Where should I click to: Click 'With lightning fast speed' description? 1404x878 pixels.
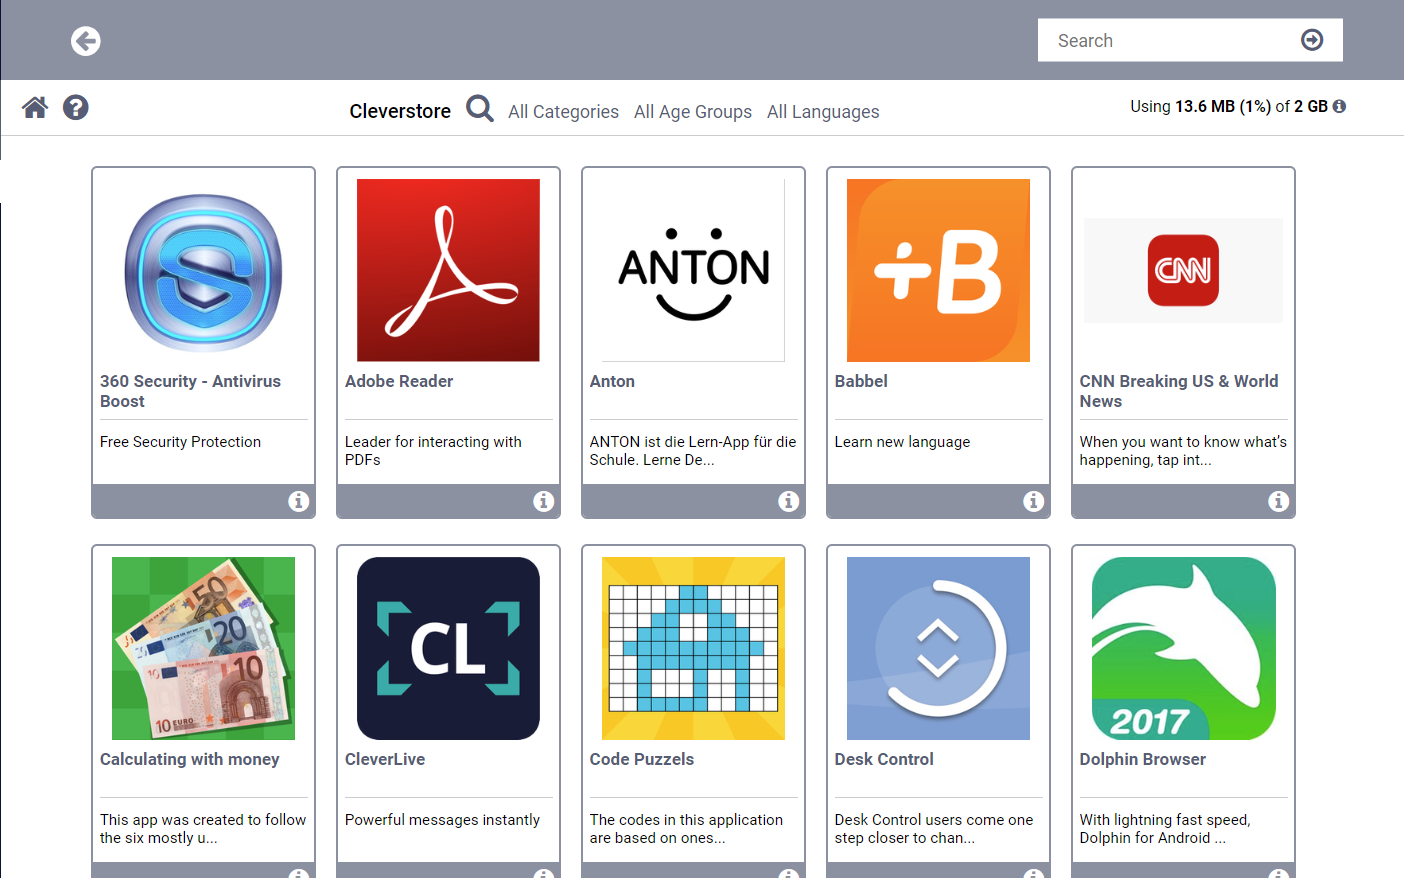click(1165, 829)
